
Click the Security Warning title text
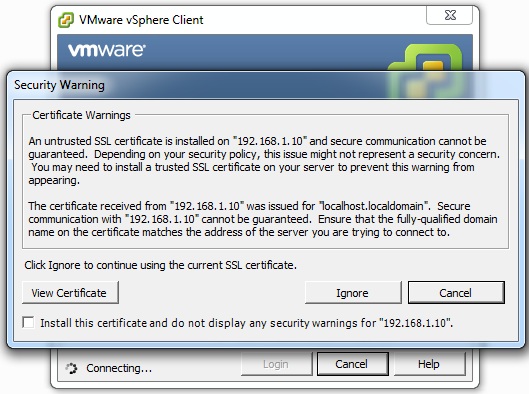(59, 85)
